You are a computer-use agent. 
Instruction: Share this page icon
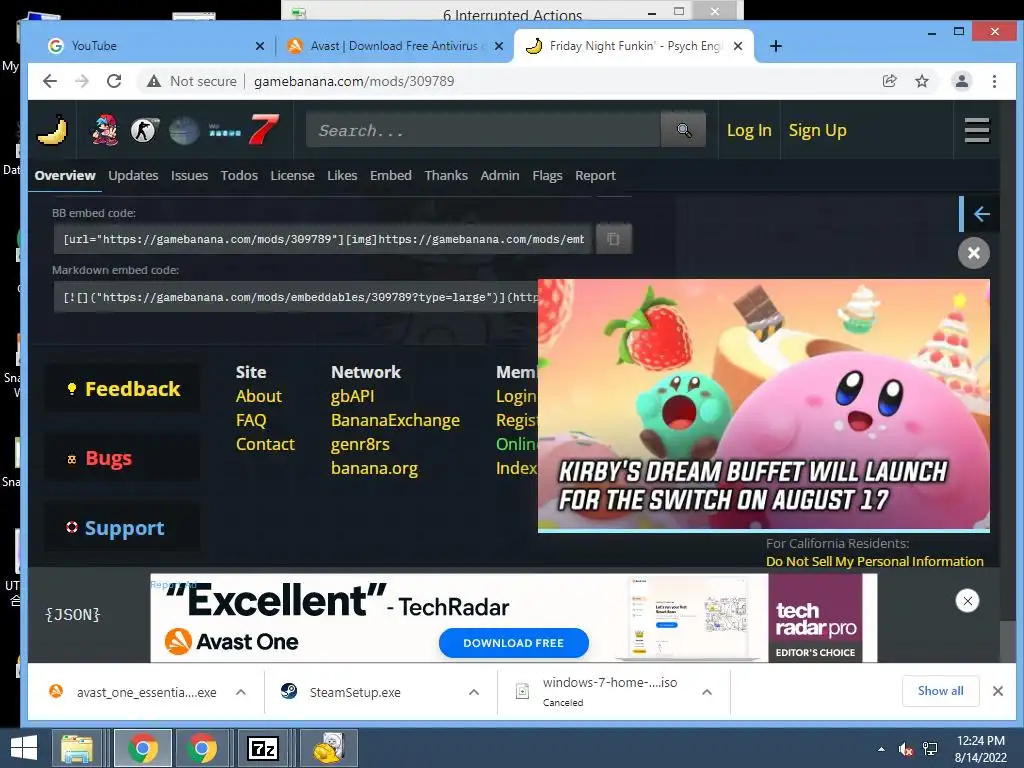coord(889,81)
